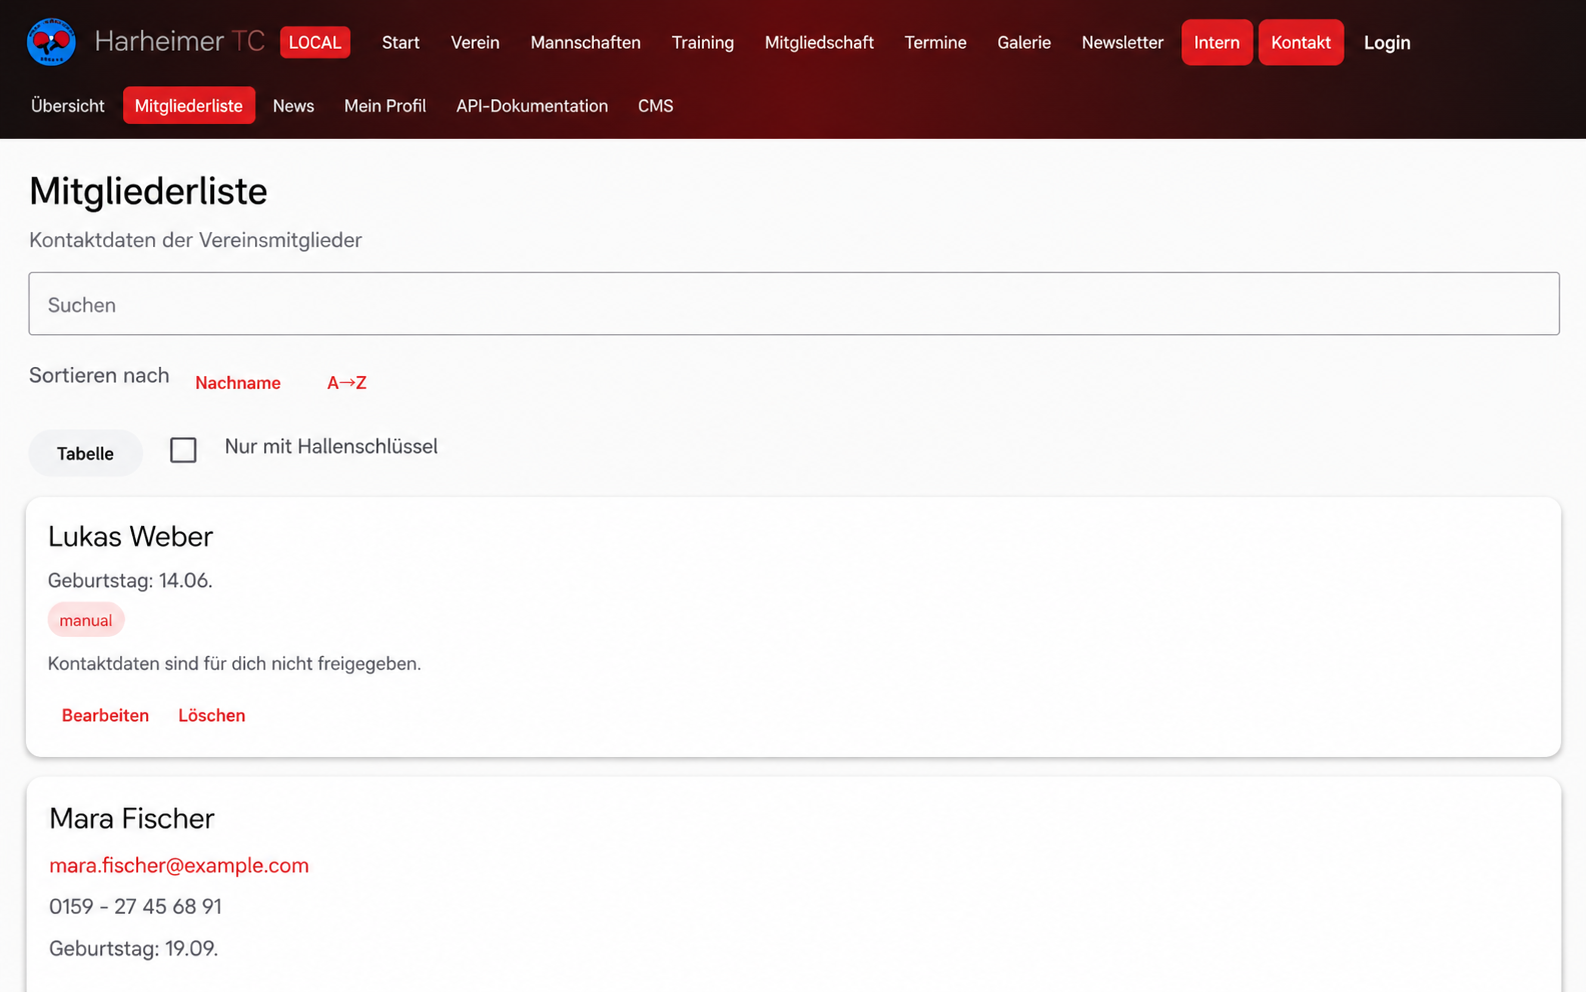Go to Mein Profil

tap(385, 106)
